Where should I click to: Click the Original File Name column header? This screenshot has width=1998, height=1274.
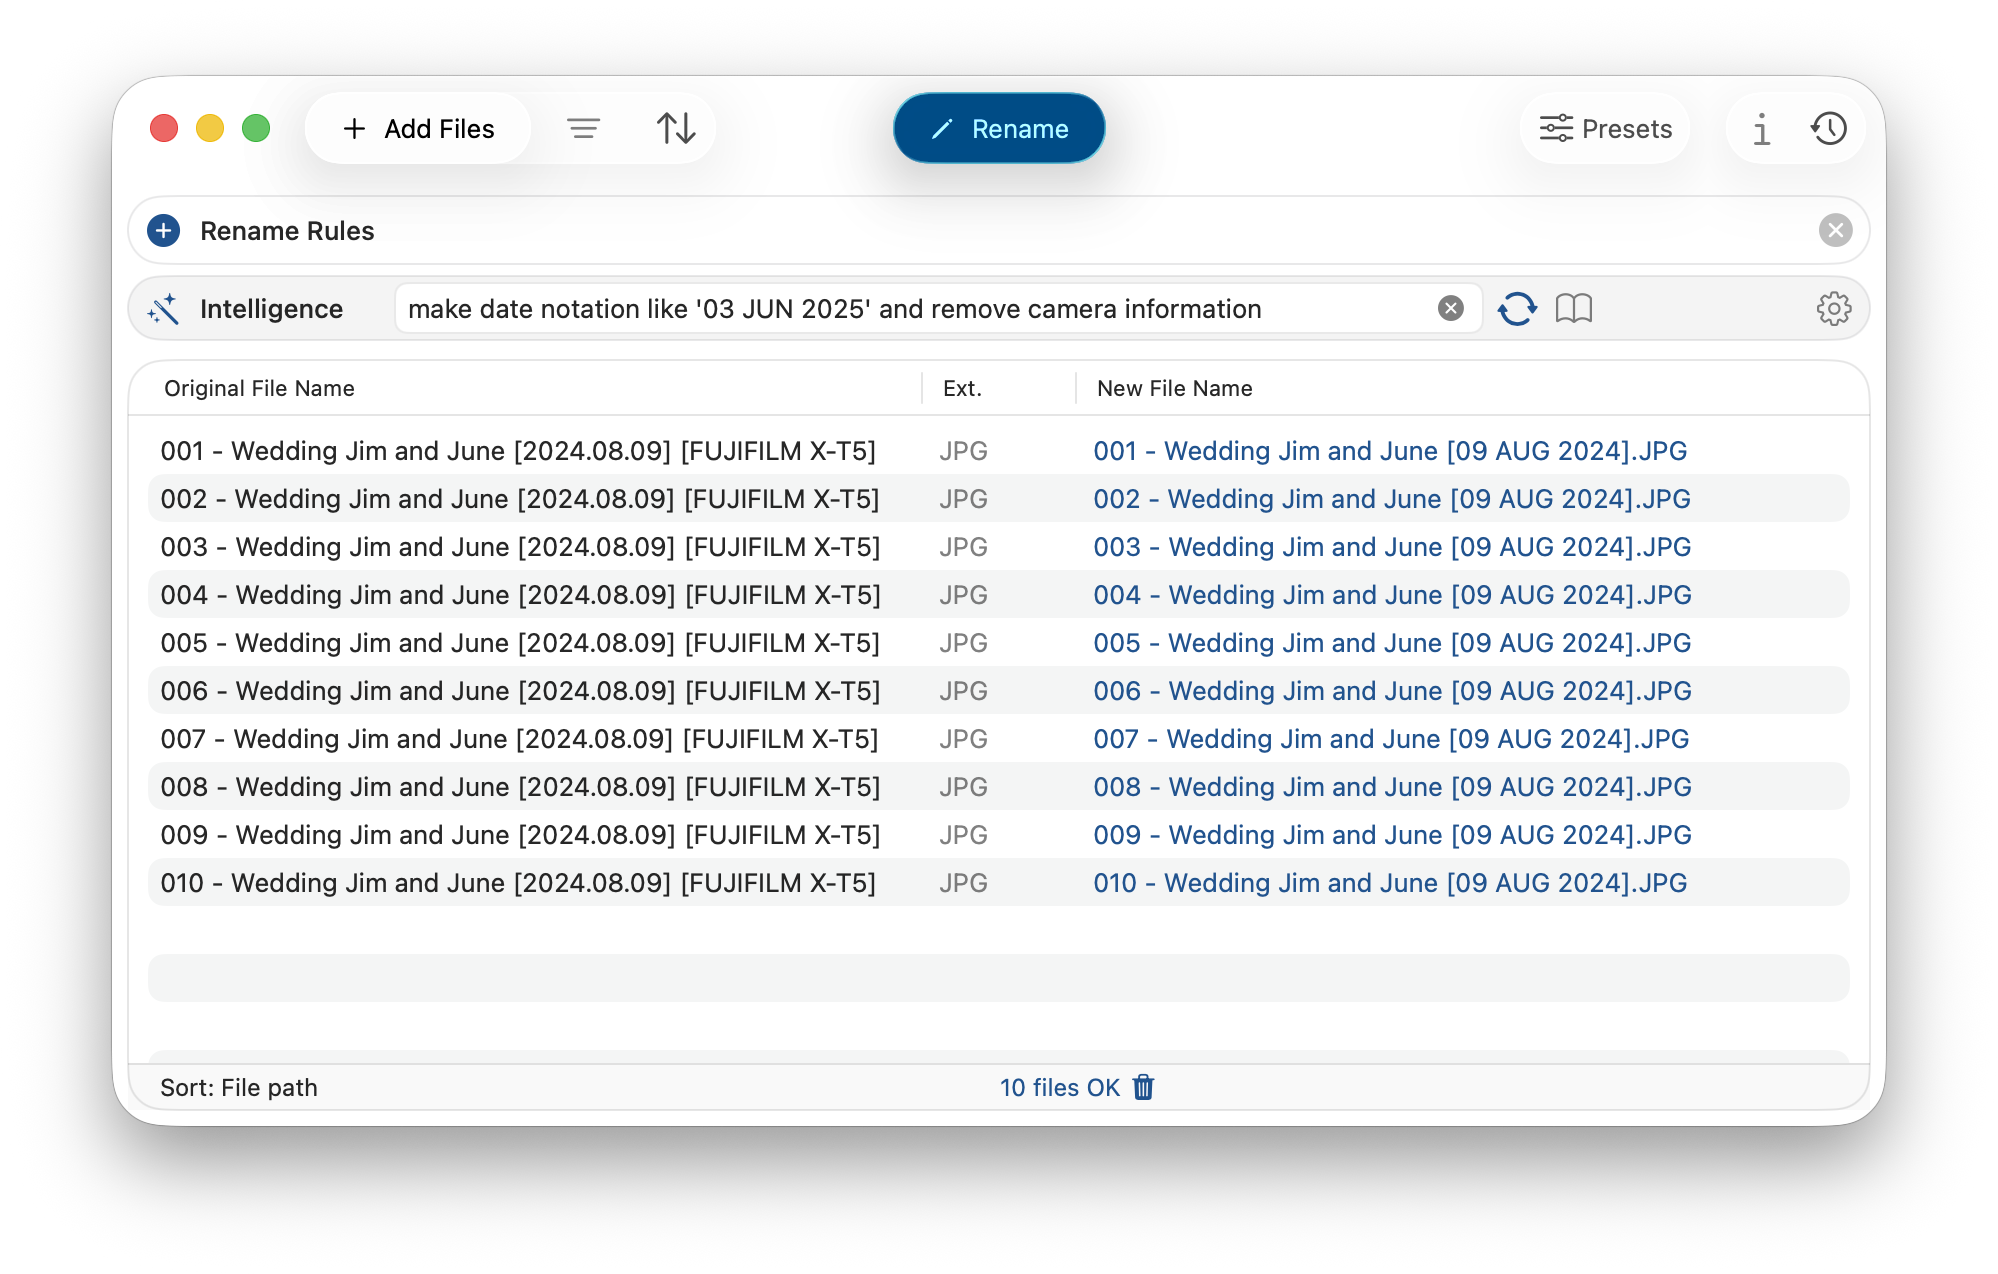point(259,388)
